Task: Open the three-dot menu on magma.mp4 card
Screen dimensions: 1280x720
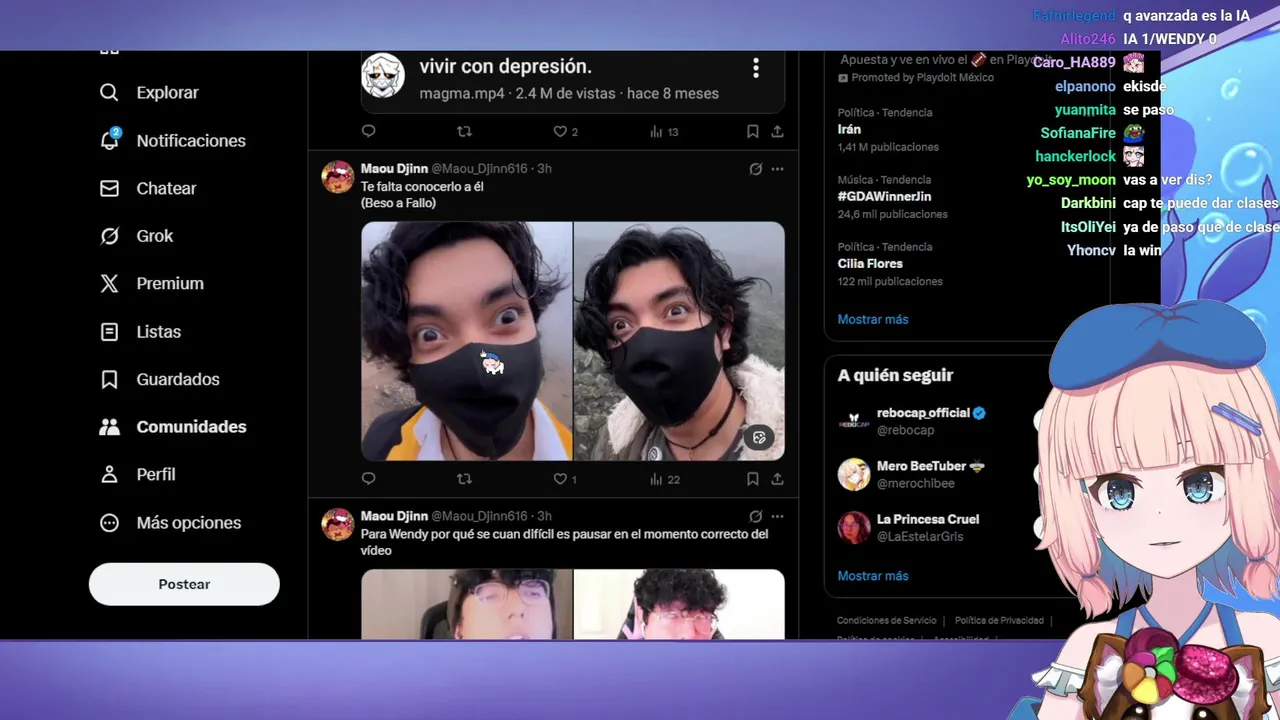Action: 756,68
